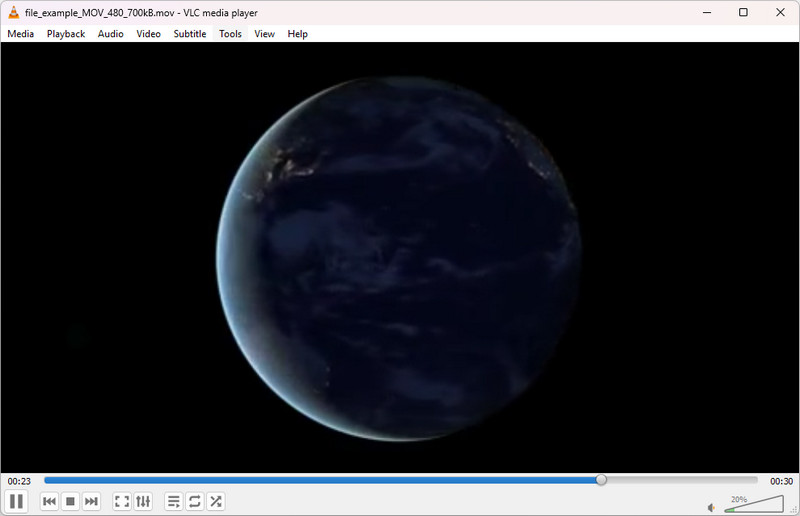This screenshot has height=516, width=800.
Task: Skip to next media track
Action: click(x=91, y=502)
